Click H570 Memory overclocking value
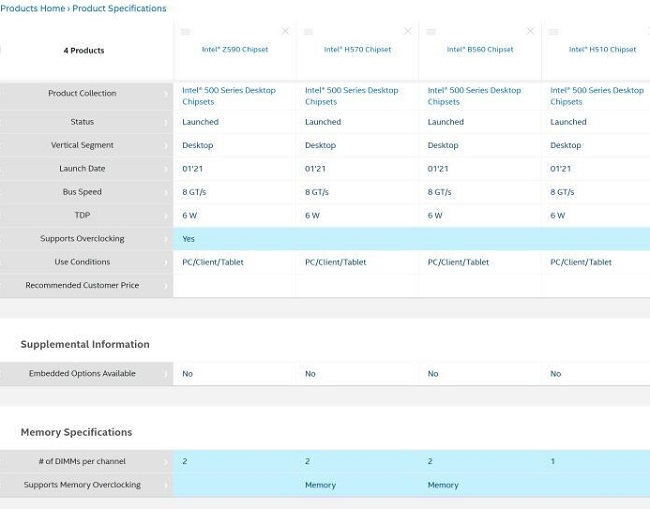Image resolution: width=650 pixels, height=509 pixels. [320, 485]
